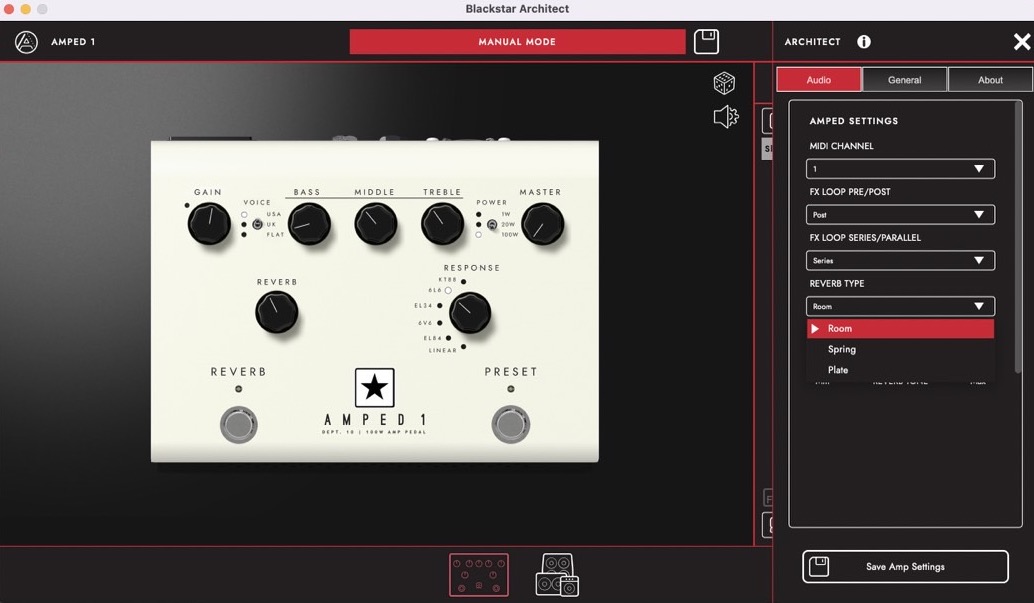Click the Blackstar logo icon beside AMPED 1
The height and width of the screenshot is (603, 1034).
(26, 42)
